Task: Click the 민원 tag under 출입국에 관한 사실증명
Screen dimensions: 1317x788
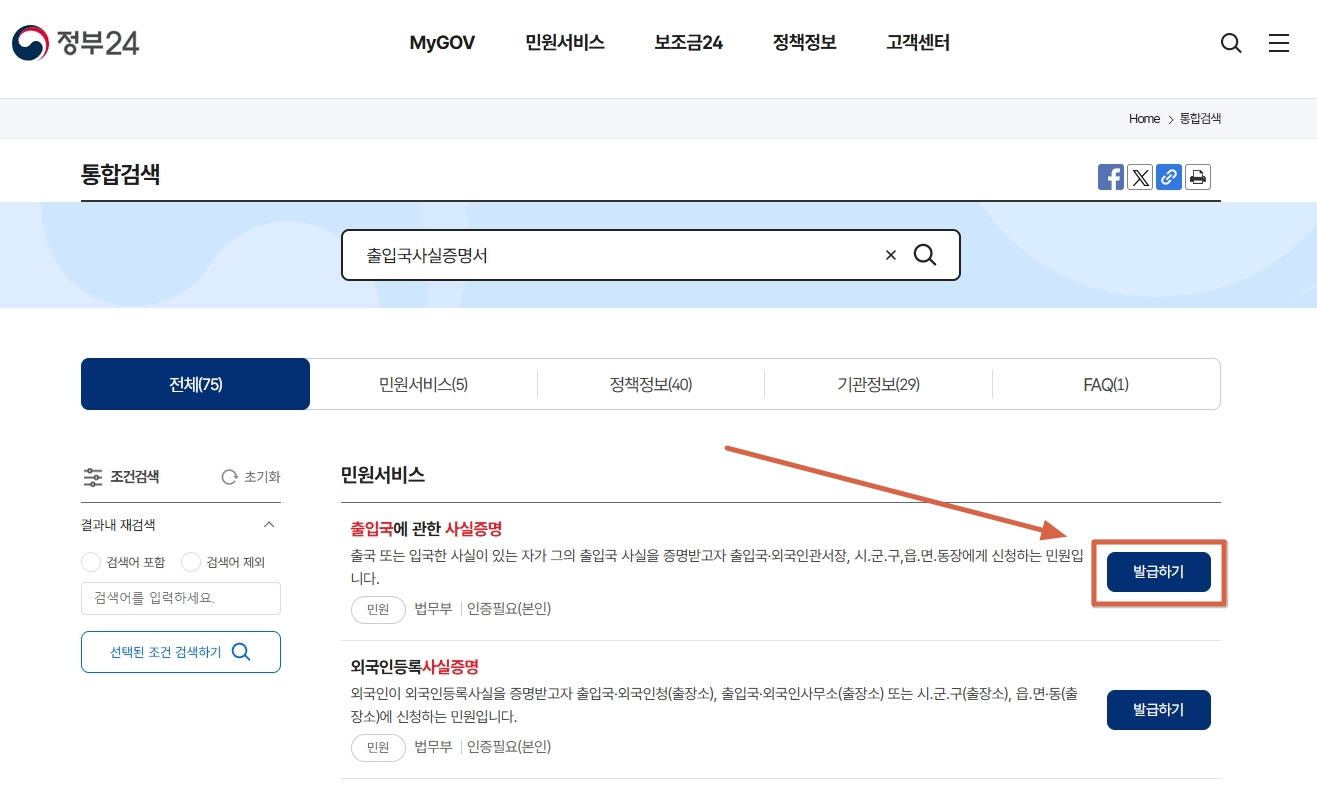Action: tap(378, 609)
